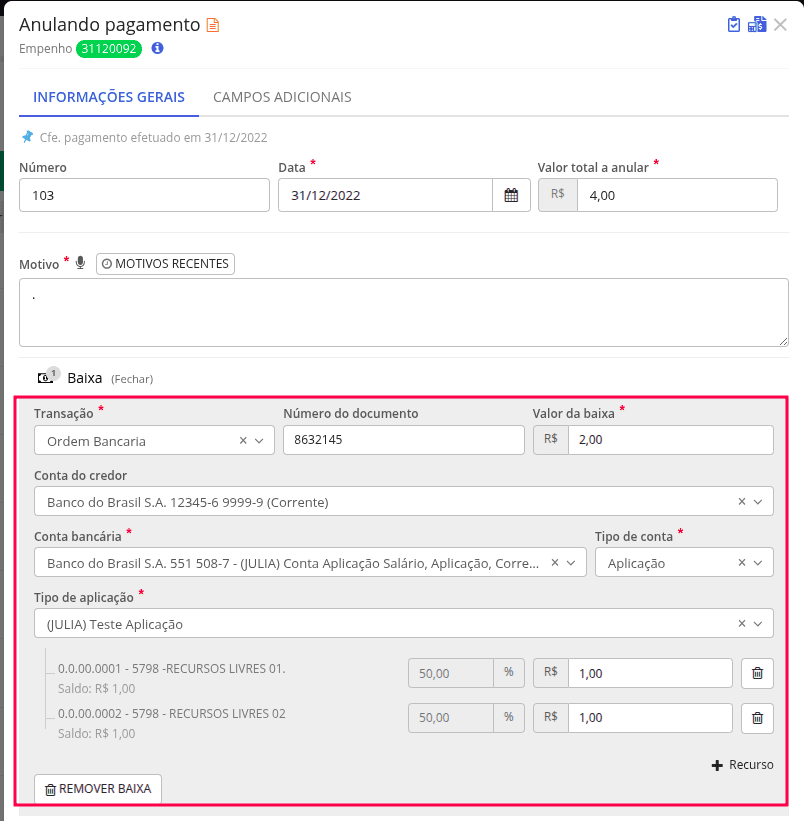Open the calculator report icon in header
This screenshot has width=804, height=821.
click(757, 25)
